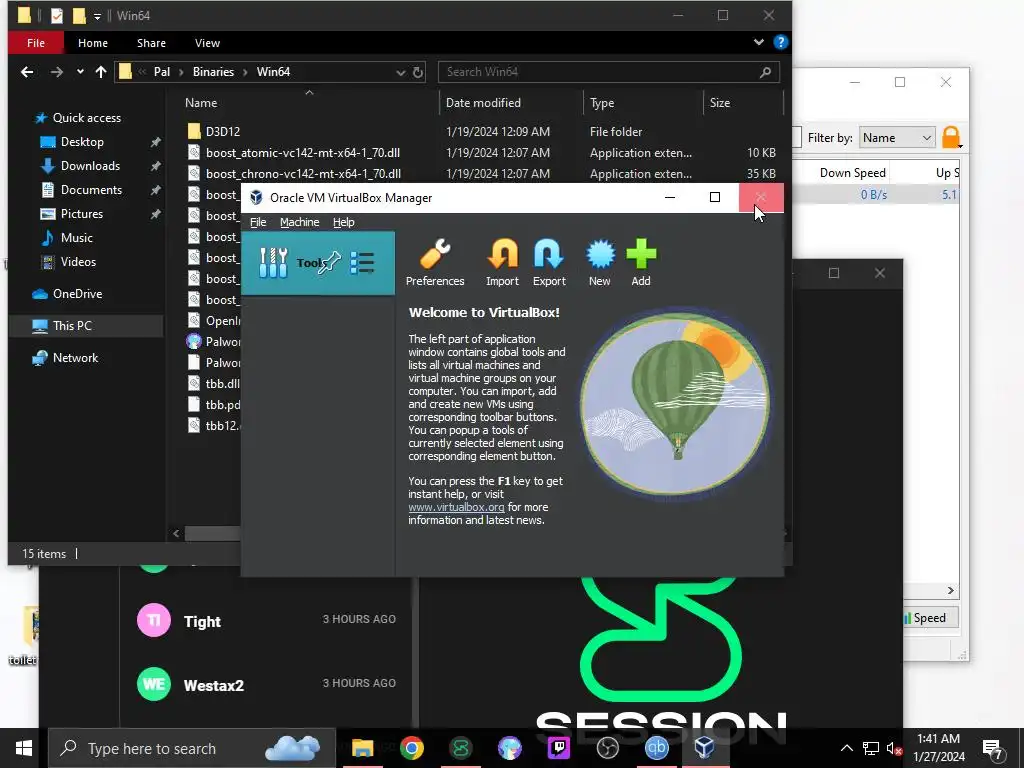Open VirtualBox Machine menu

tap(300, 222)
